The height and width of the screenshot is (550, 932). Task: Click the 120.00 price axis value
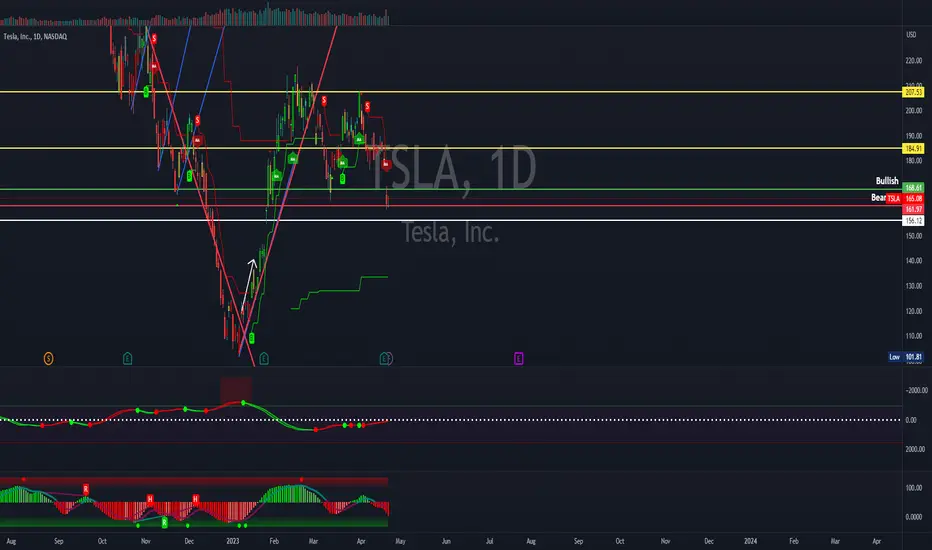[x=914, y=311]
